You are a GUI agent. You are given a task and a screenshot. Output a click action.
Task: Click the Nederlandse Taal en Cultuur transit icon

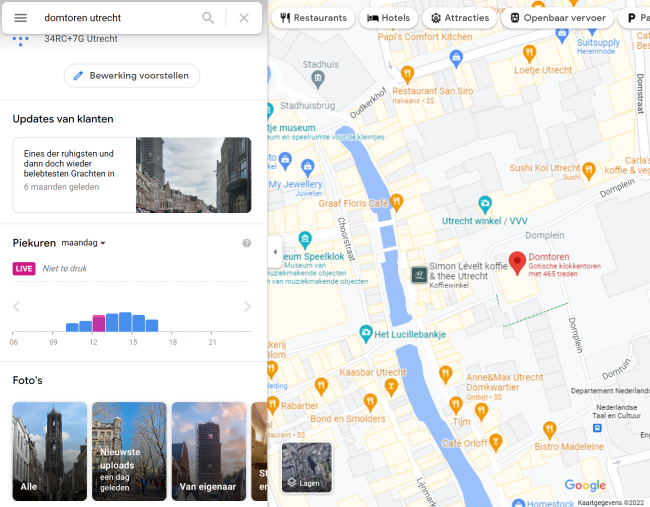coord(597,428)
